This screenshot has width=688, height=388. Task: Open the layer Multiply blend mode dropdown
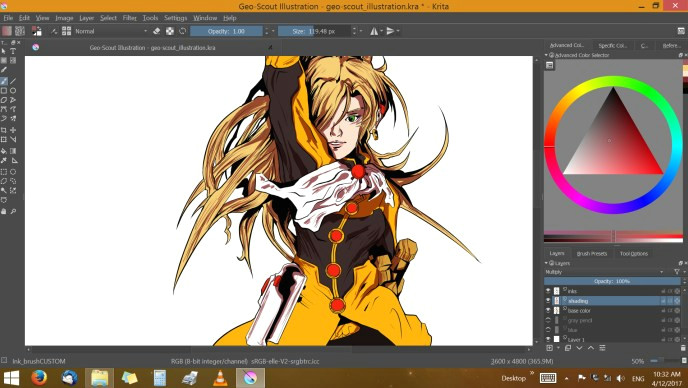pyautogui.click(x=604, y=272)
